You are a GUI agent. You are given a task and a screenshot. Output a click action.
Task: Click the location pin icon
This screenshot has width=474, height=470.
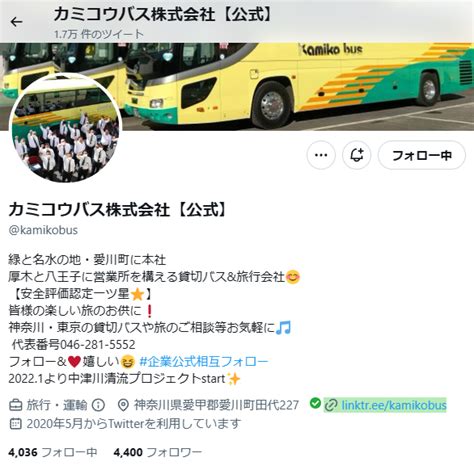(123, 405)
